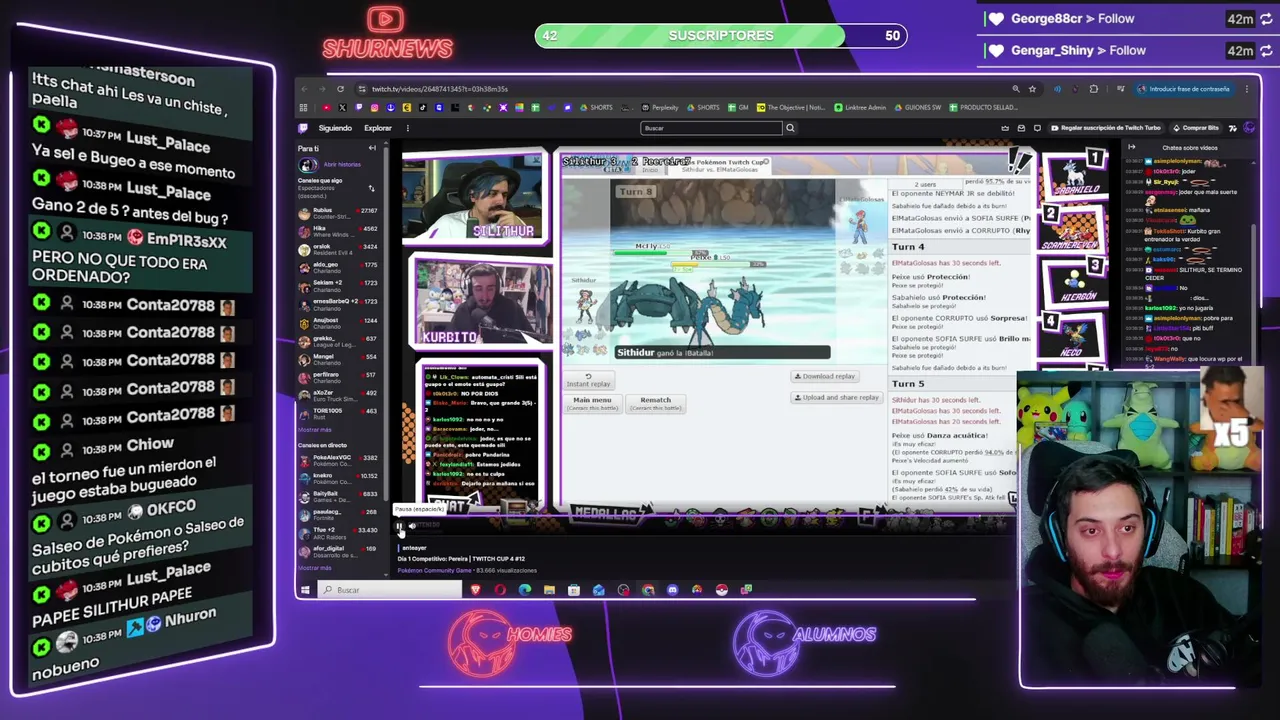Open the BaityBait live channel
This screenshot has width=1280, height=720.
tap(338, 497)
